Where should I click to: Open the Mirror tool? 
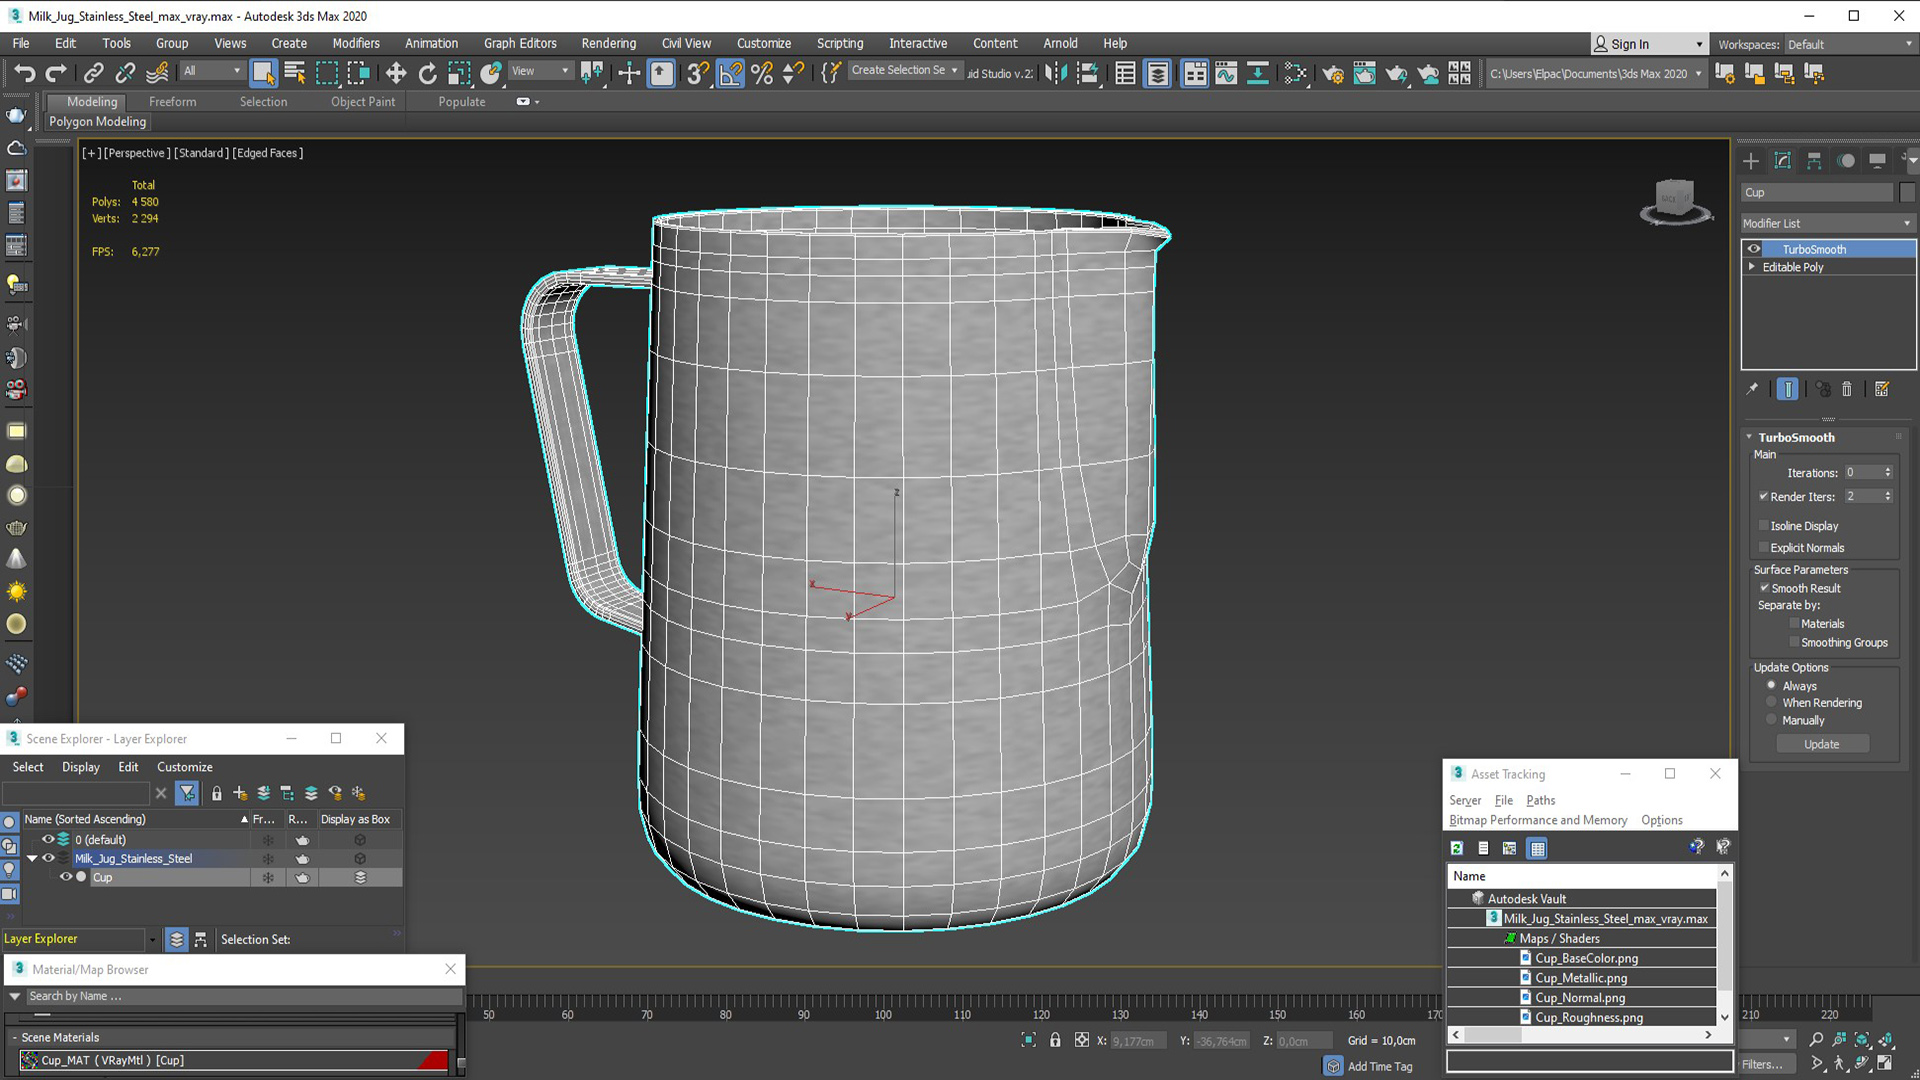(1056, 73)
